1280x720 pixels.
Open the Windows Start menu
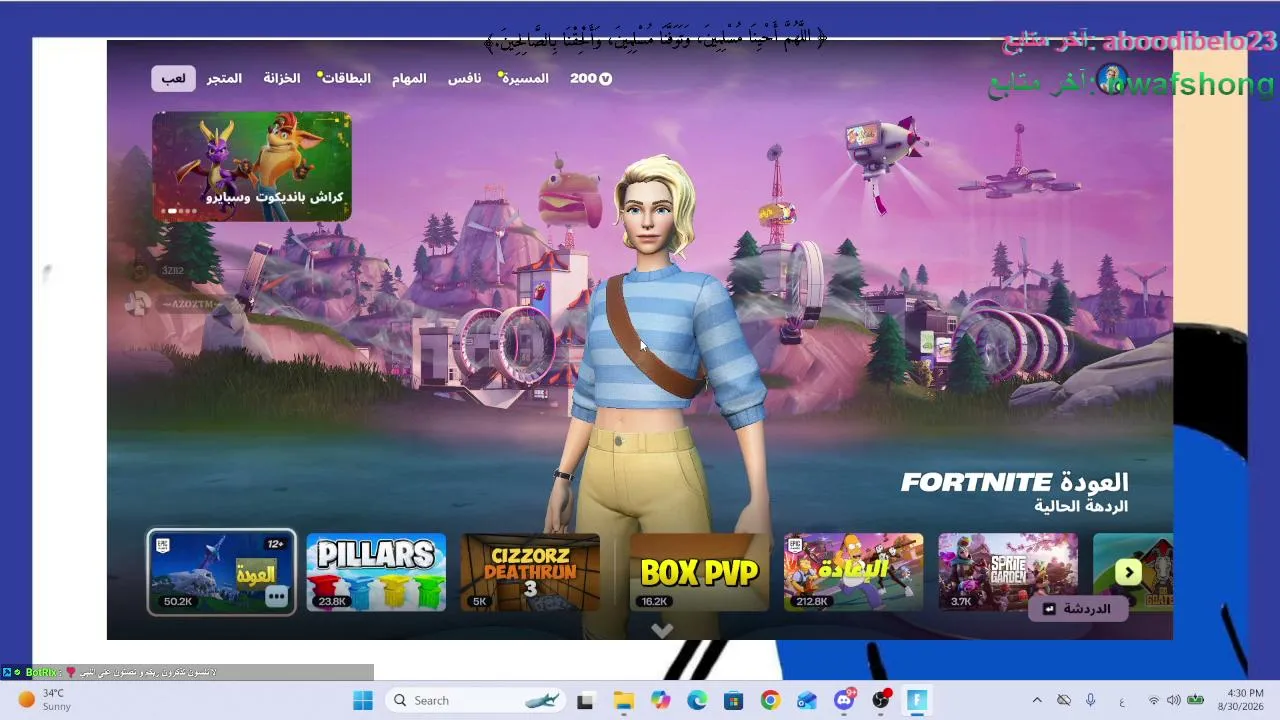(x=363, y=700)
